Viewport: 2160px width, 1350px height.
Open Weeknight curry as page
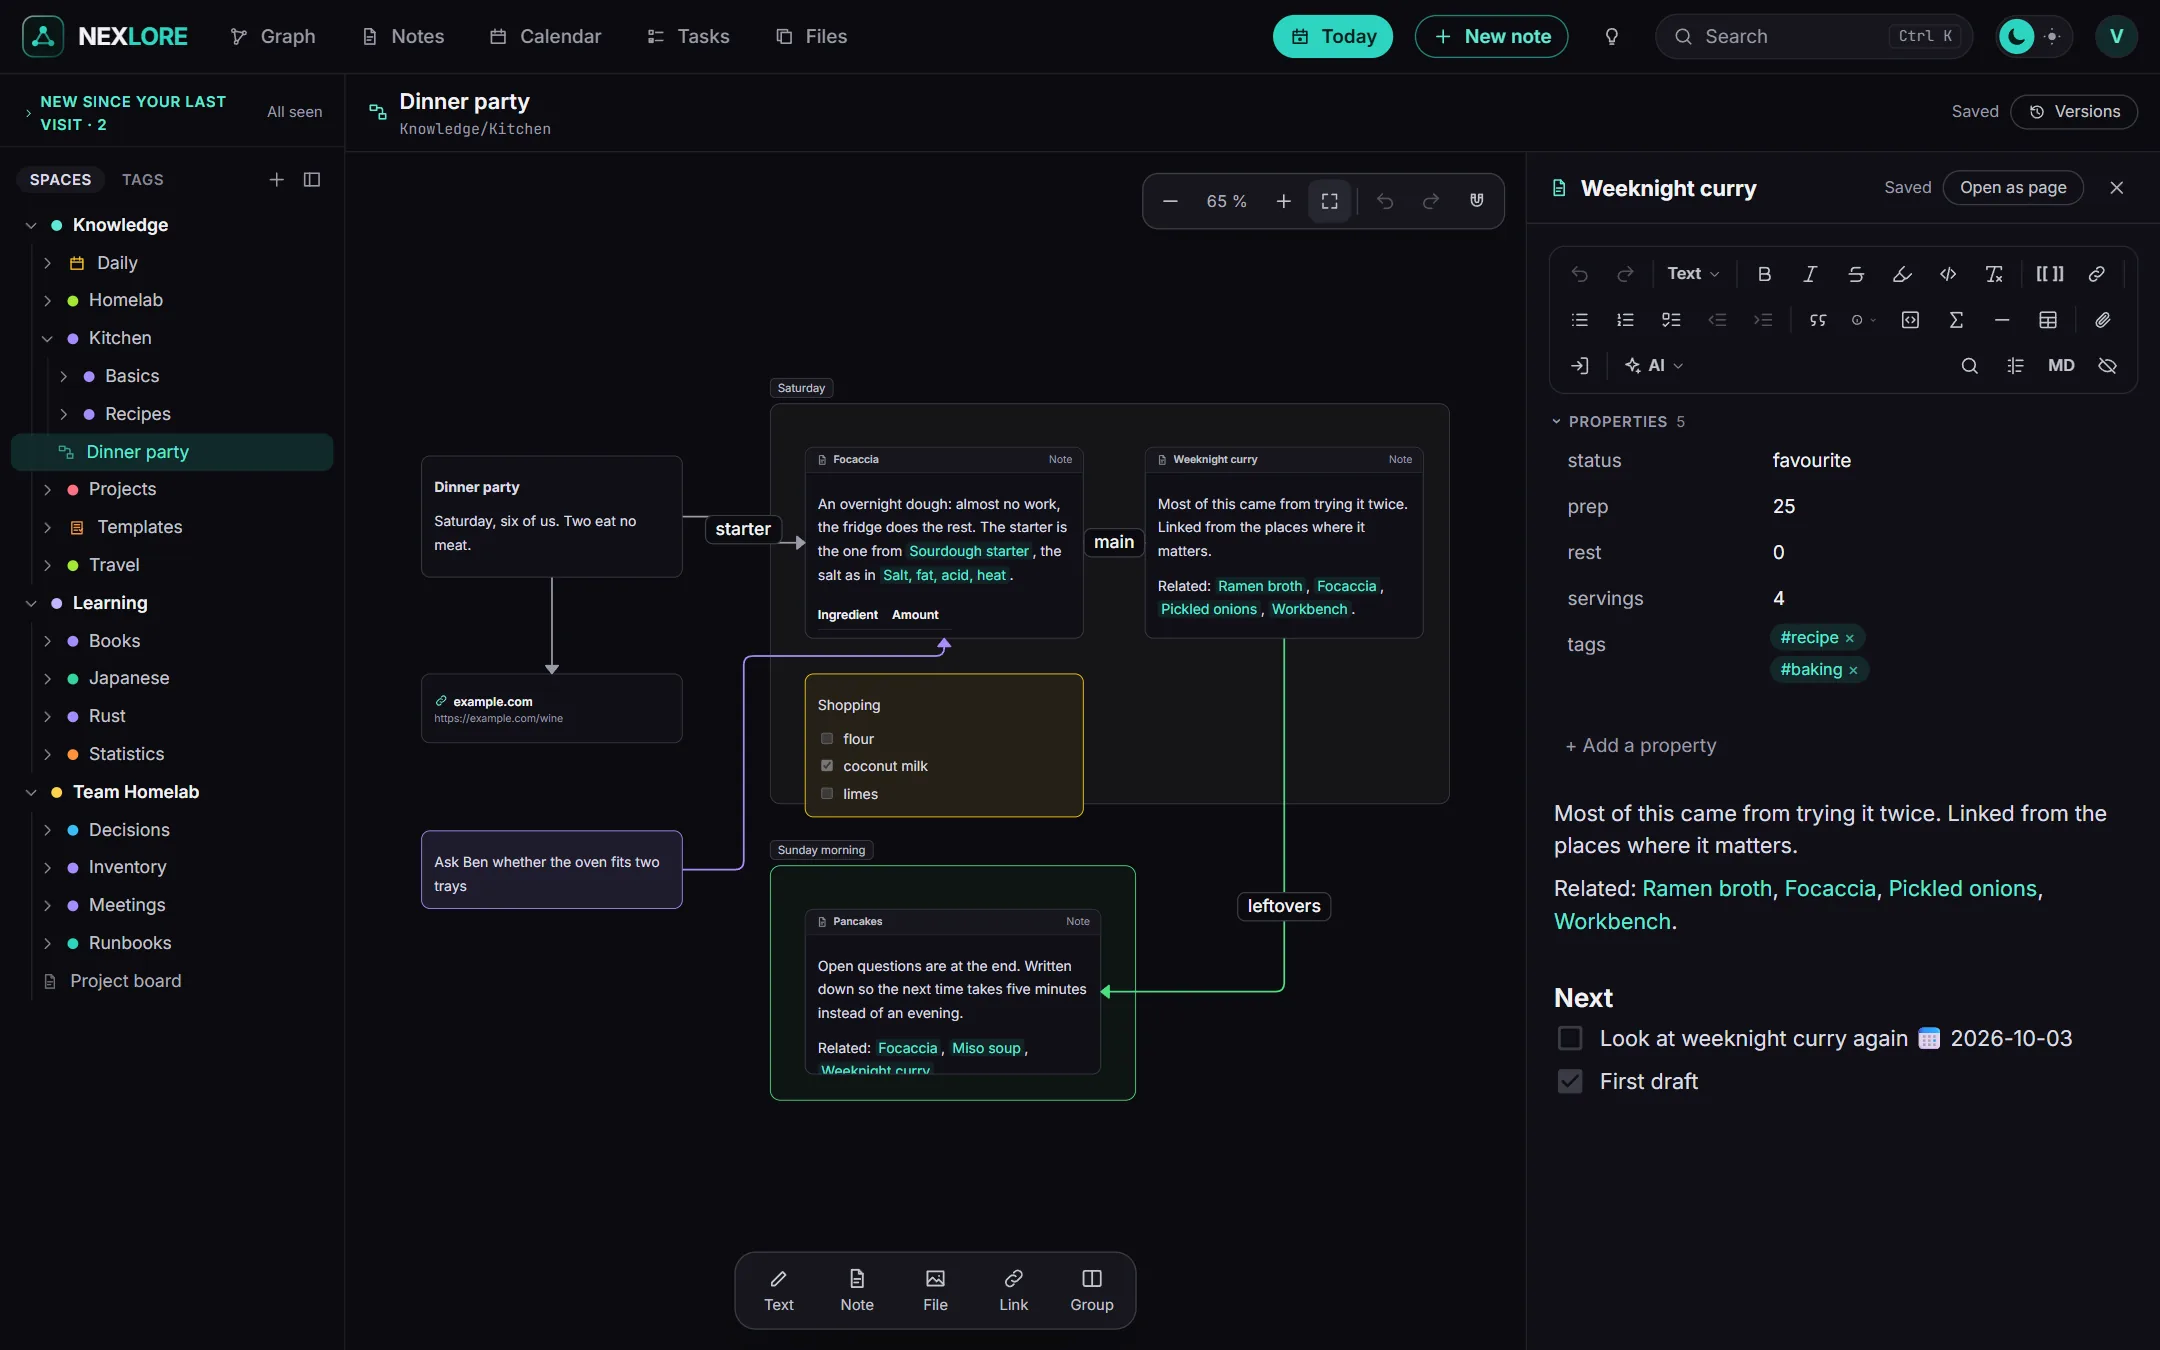(2012, 188)
